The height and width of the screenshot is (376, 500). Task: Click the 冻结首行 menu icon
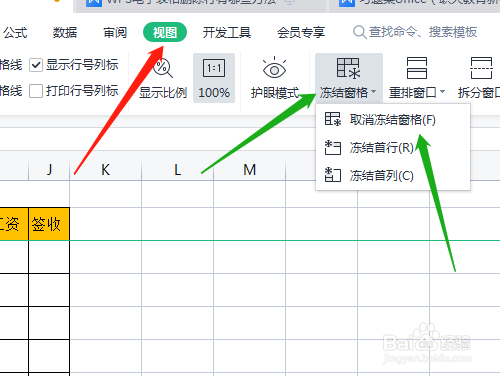tap(333, 147)
